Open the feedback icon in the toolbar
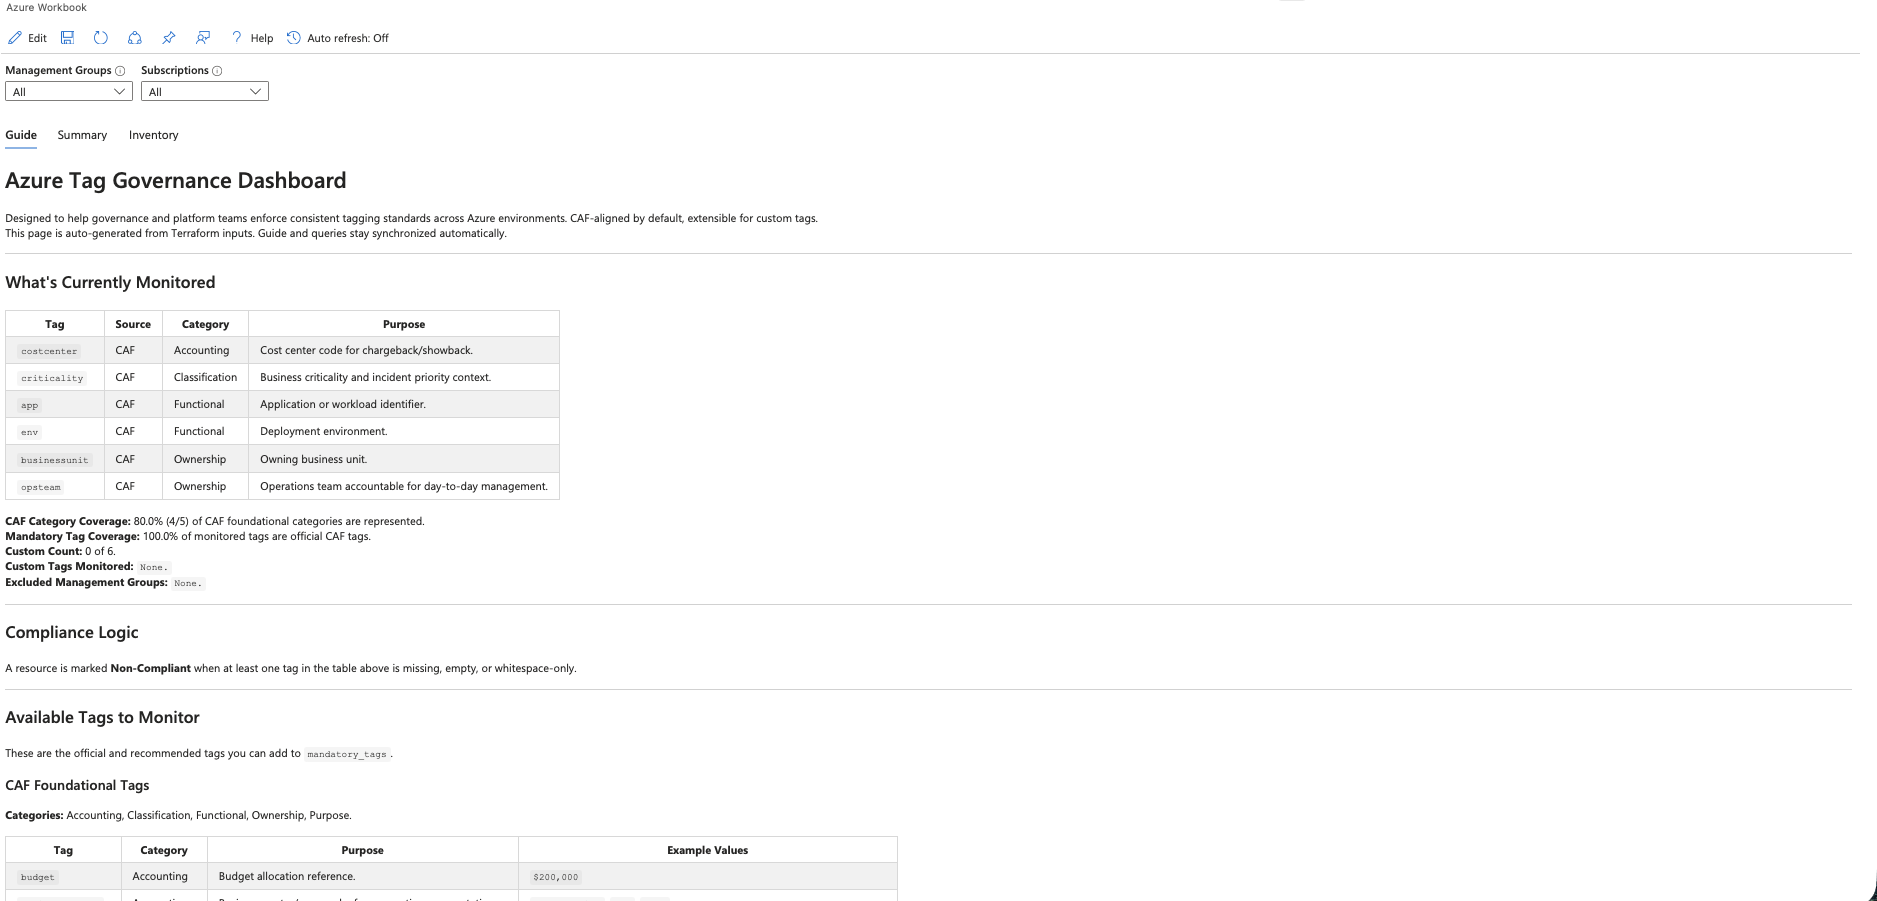The image size is (1877, 901). point(203,38)
